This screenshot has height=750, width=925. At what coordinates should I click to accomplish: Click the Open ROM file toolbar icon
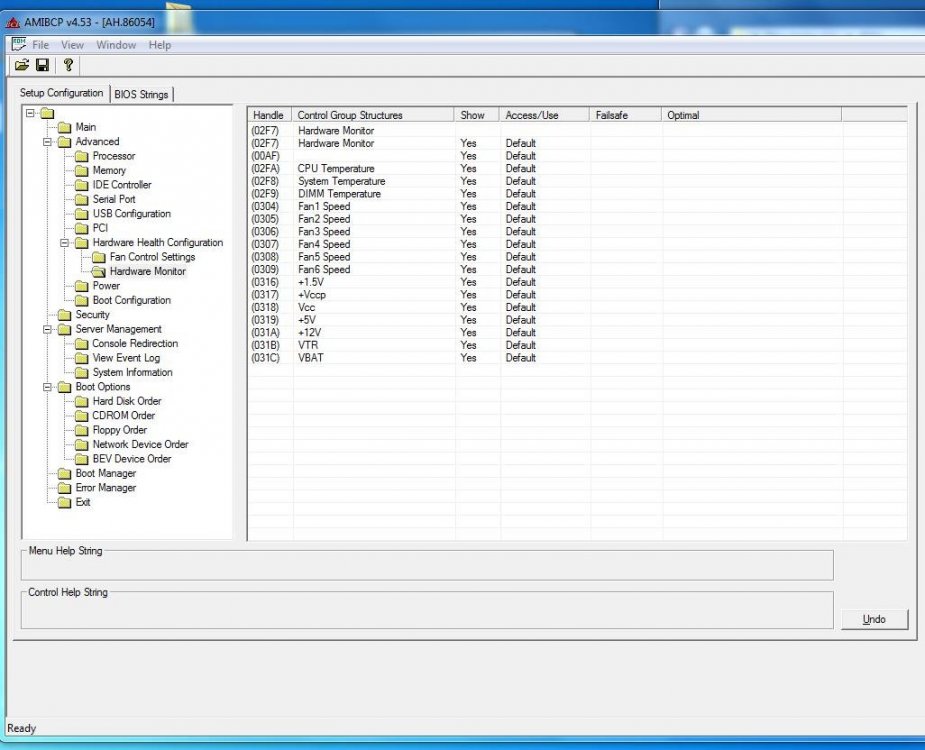22,65
